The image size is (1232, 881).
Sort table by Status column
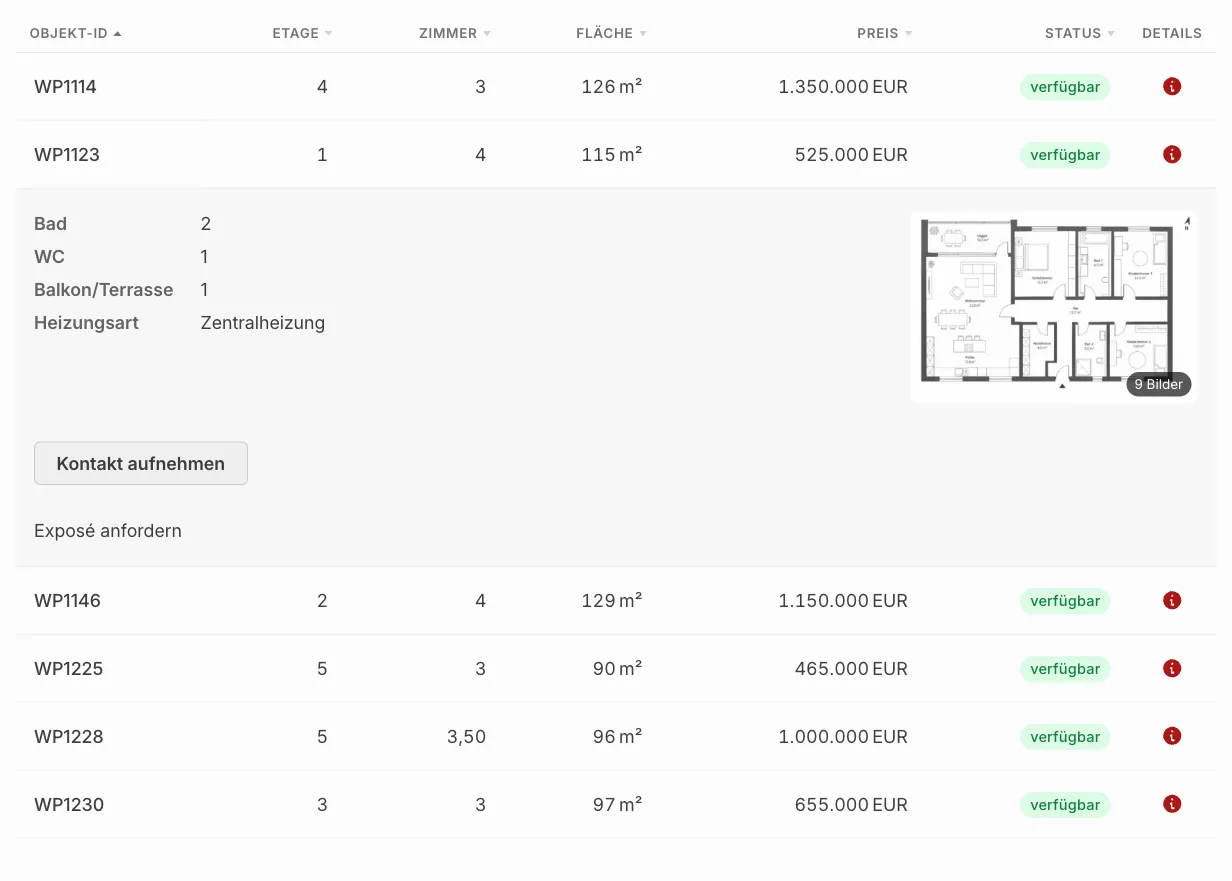[1080, 33]
